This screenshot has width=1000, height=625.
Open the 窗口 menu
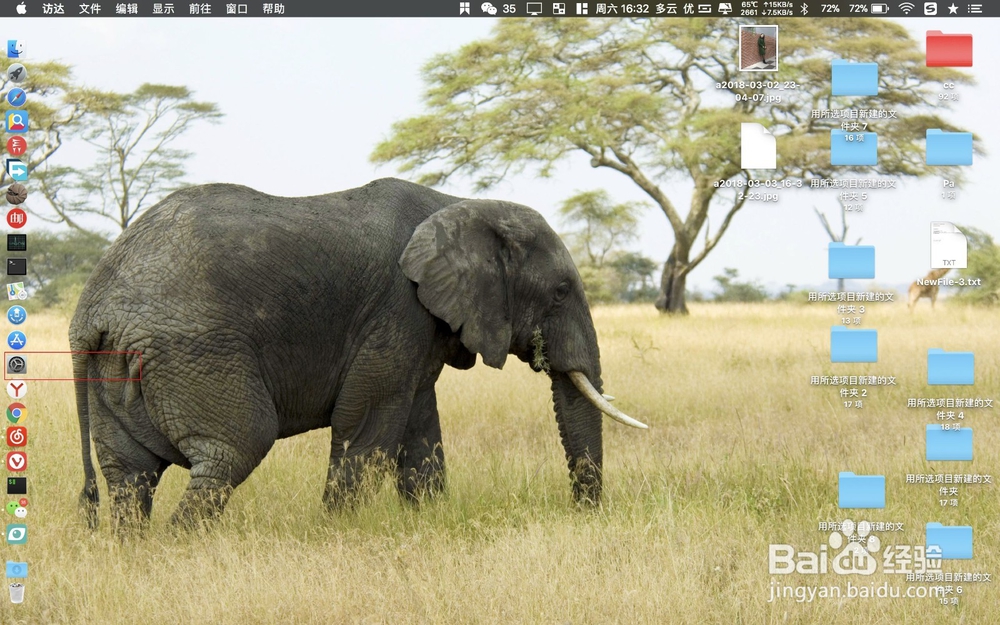pos(237,8)
